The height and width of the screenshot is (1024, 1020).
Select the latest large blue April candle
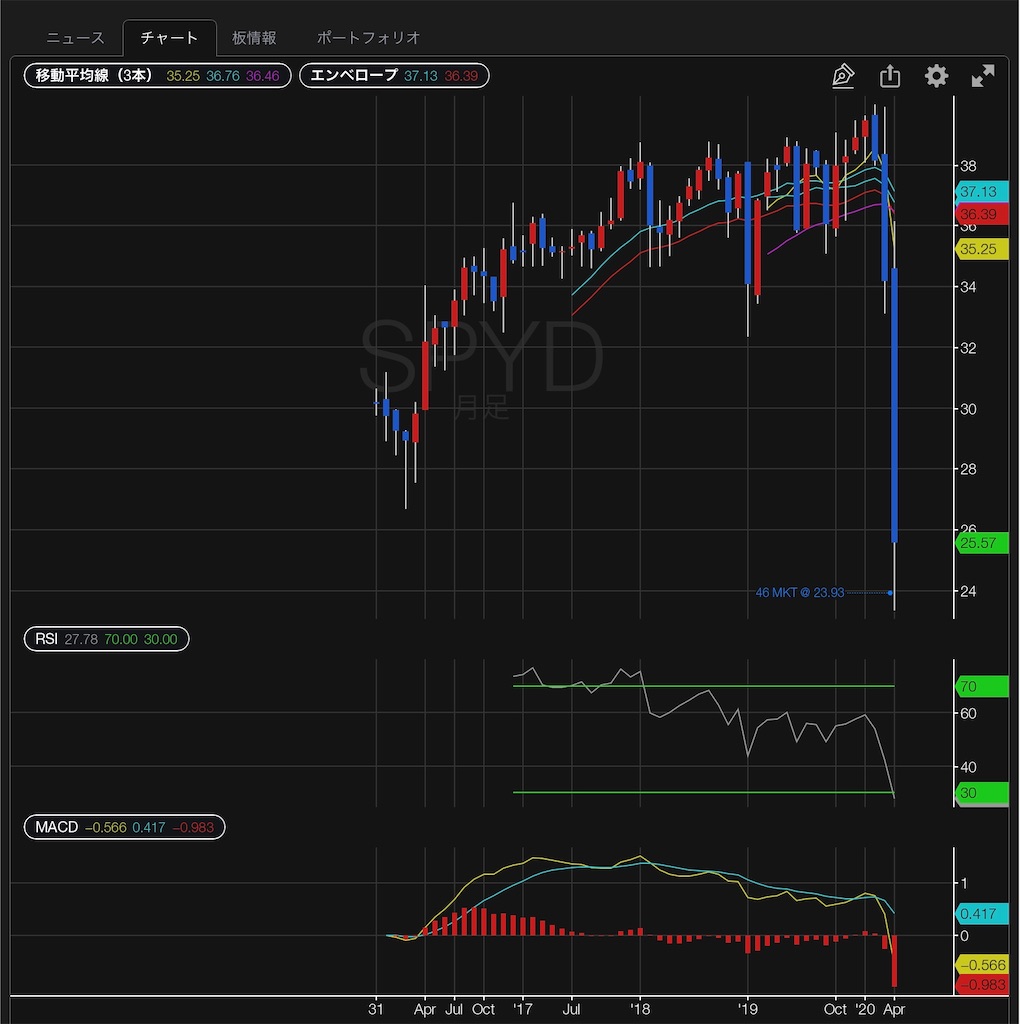[x=894, y=405]
